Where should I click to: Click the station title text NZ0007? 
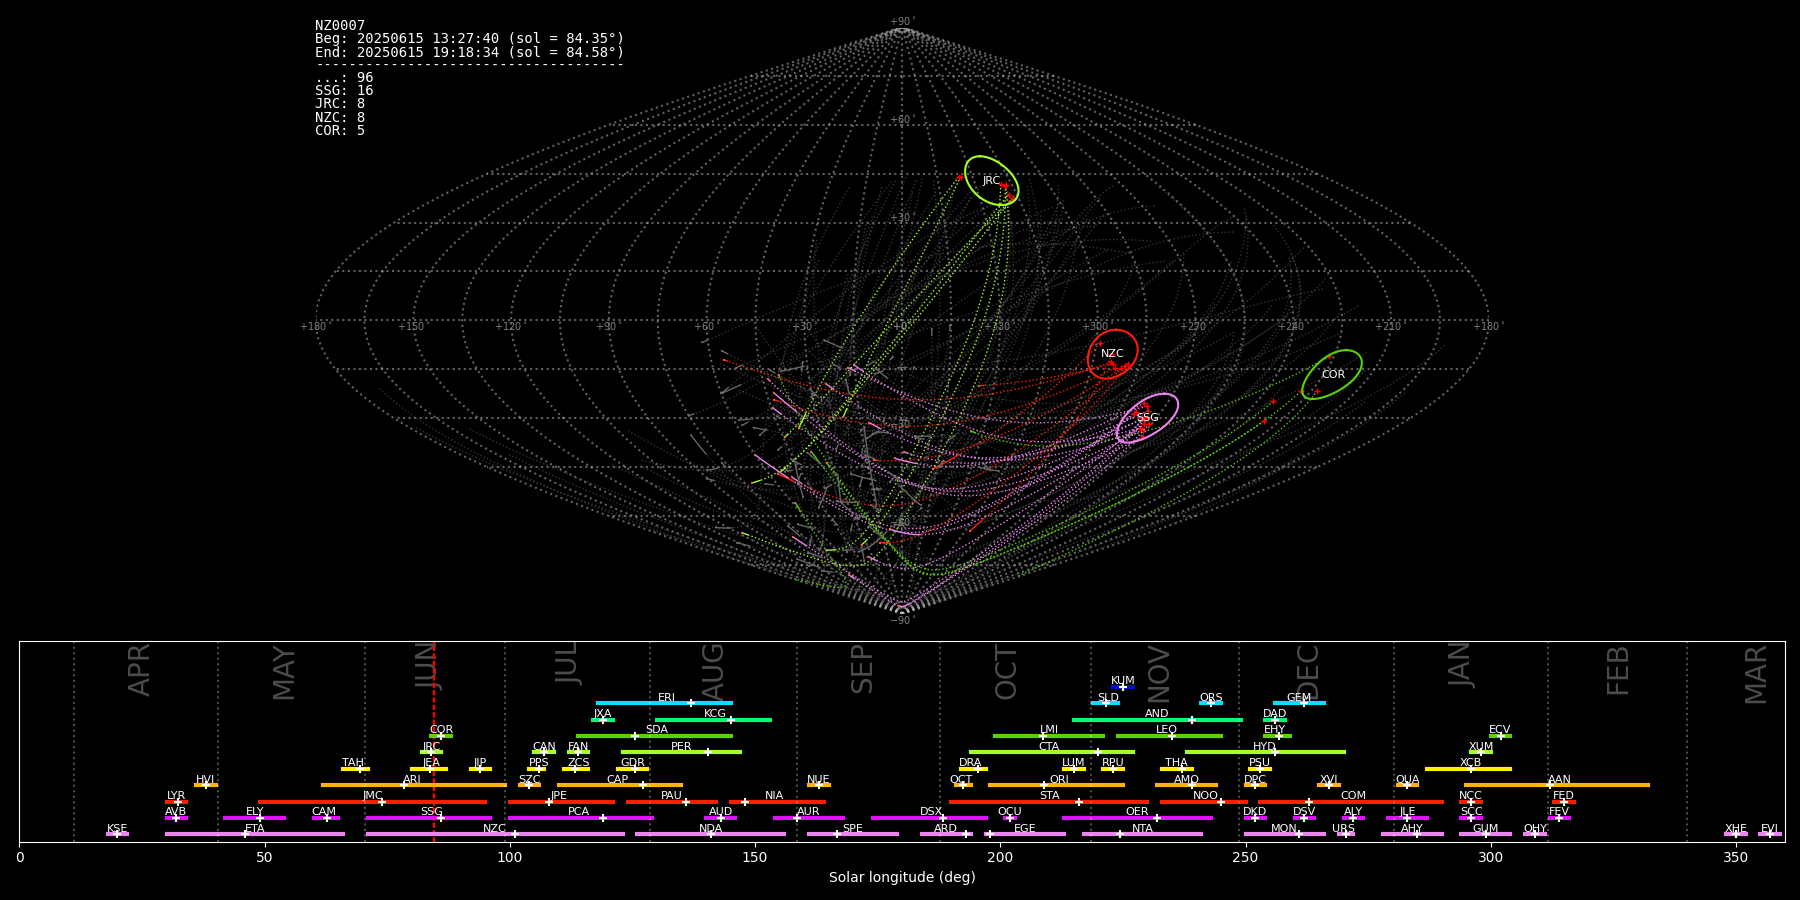340,26
